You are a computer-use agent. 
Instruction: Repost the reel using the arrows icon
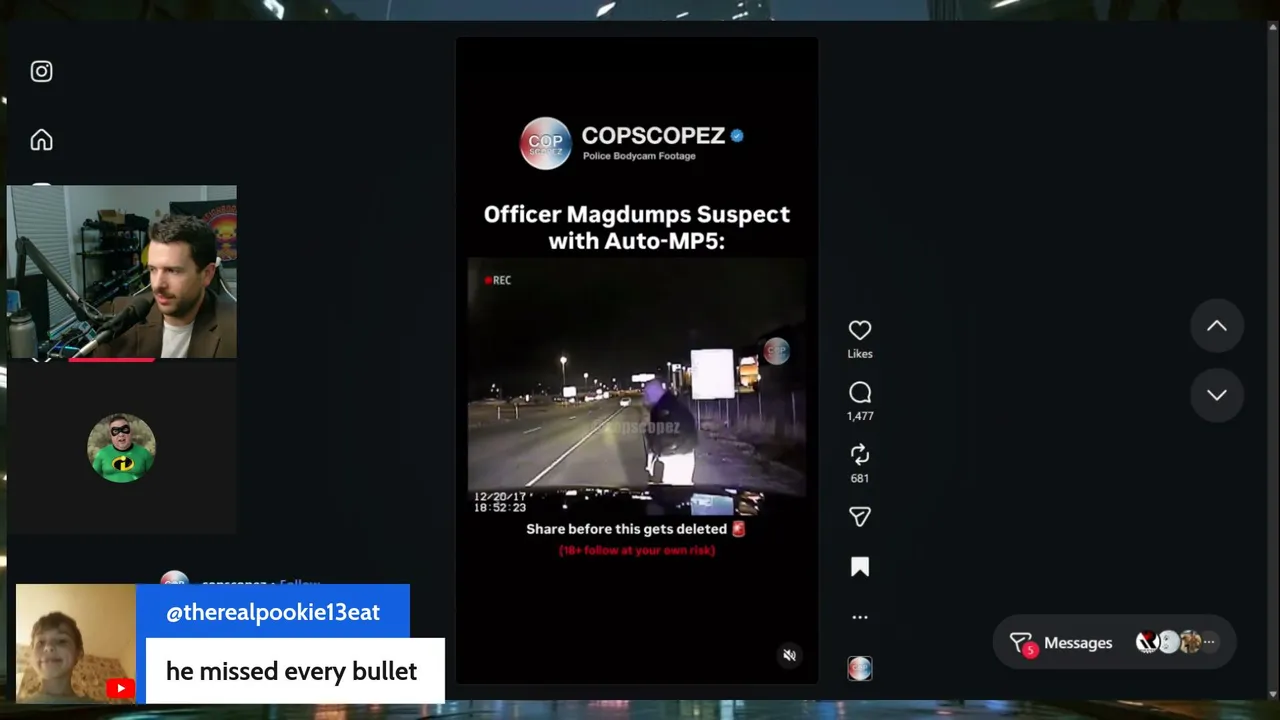coord(860,455)
